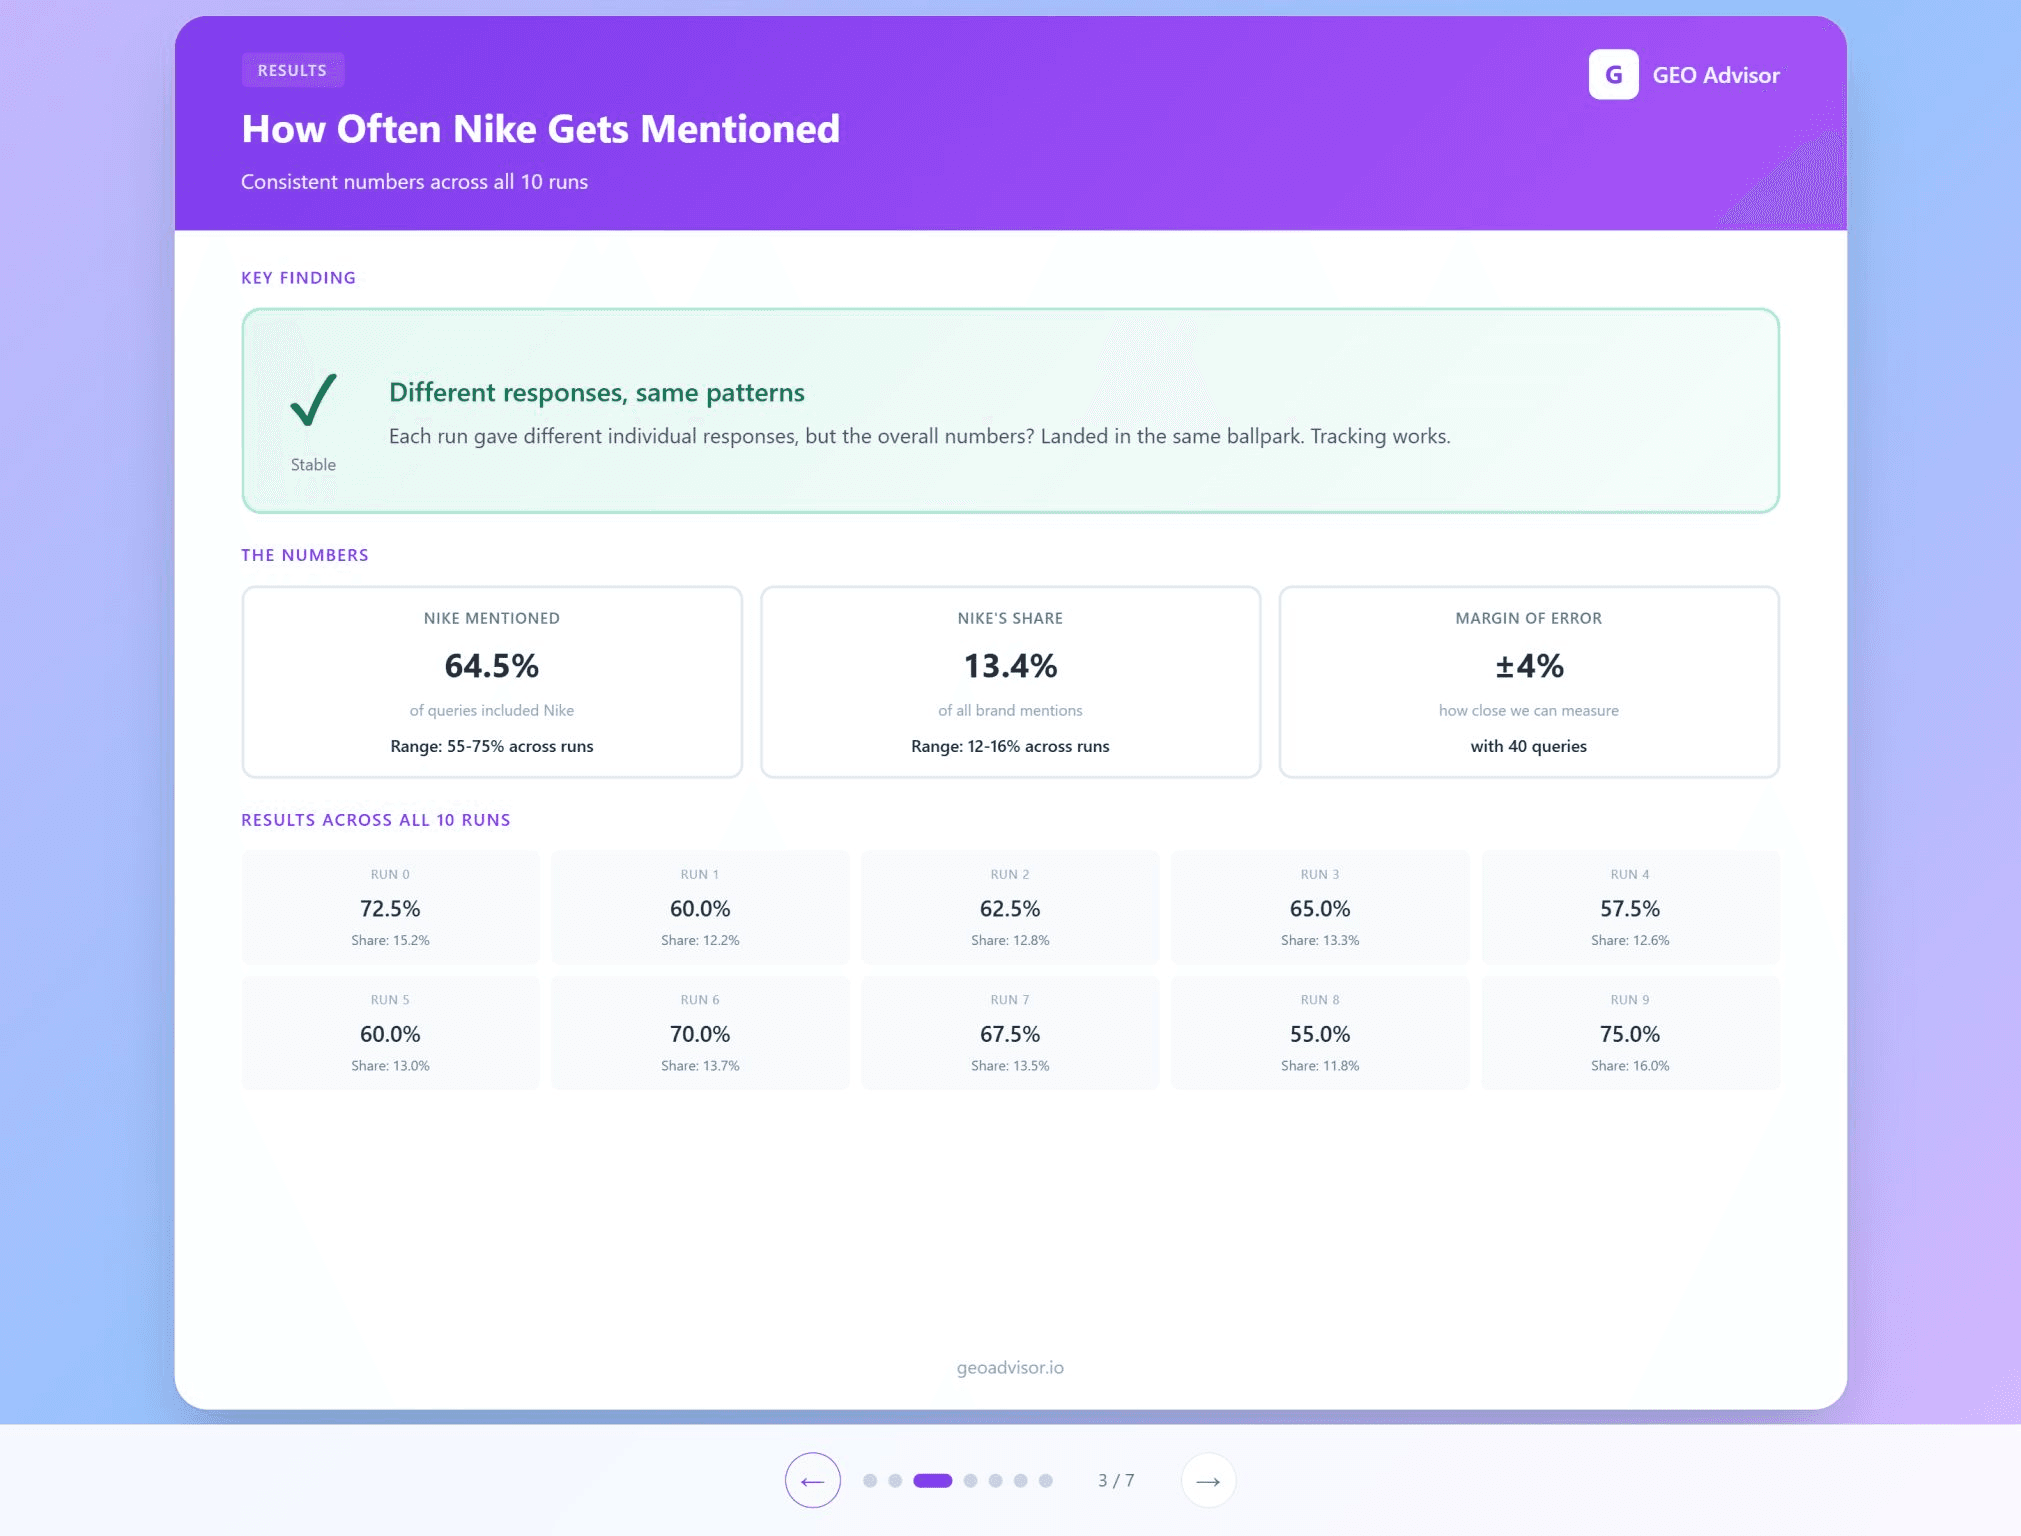
Task: Click the Different responses, same patterns heading
Action: tap(596, 392)
